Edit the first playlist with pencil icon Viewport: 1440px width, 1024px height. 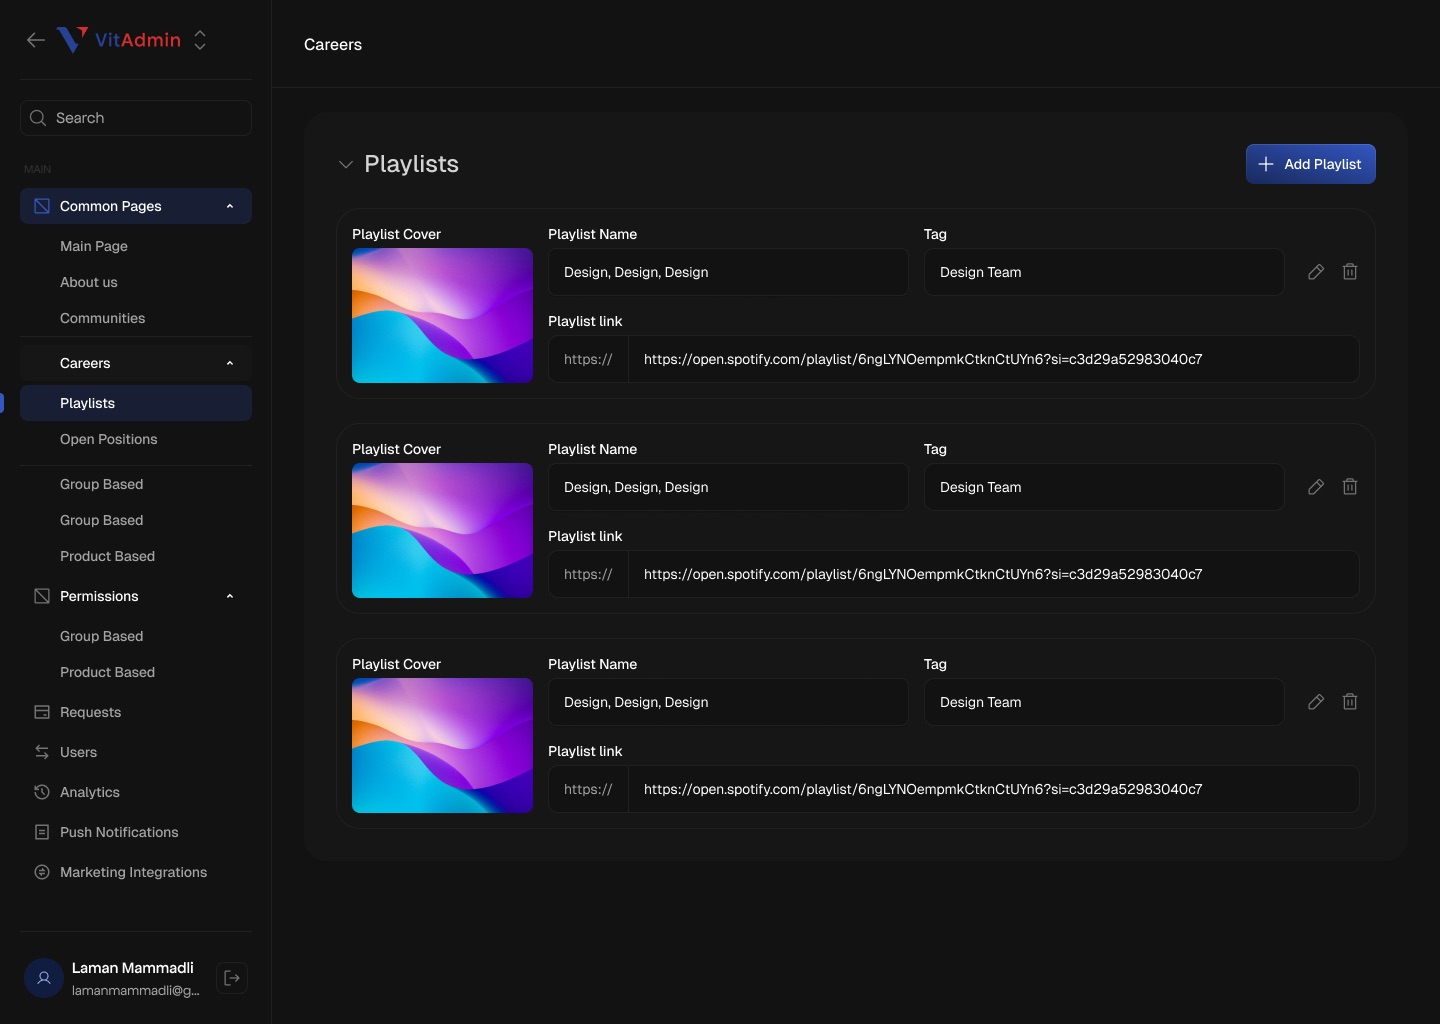point(1316,272)
